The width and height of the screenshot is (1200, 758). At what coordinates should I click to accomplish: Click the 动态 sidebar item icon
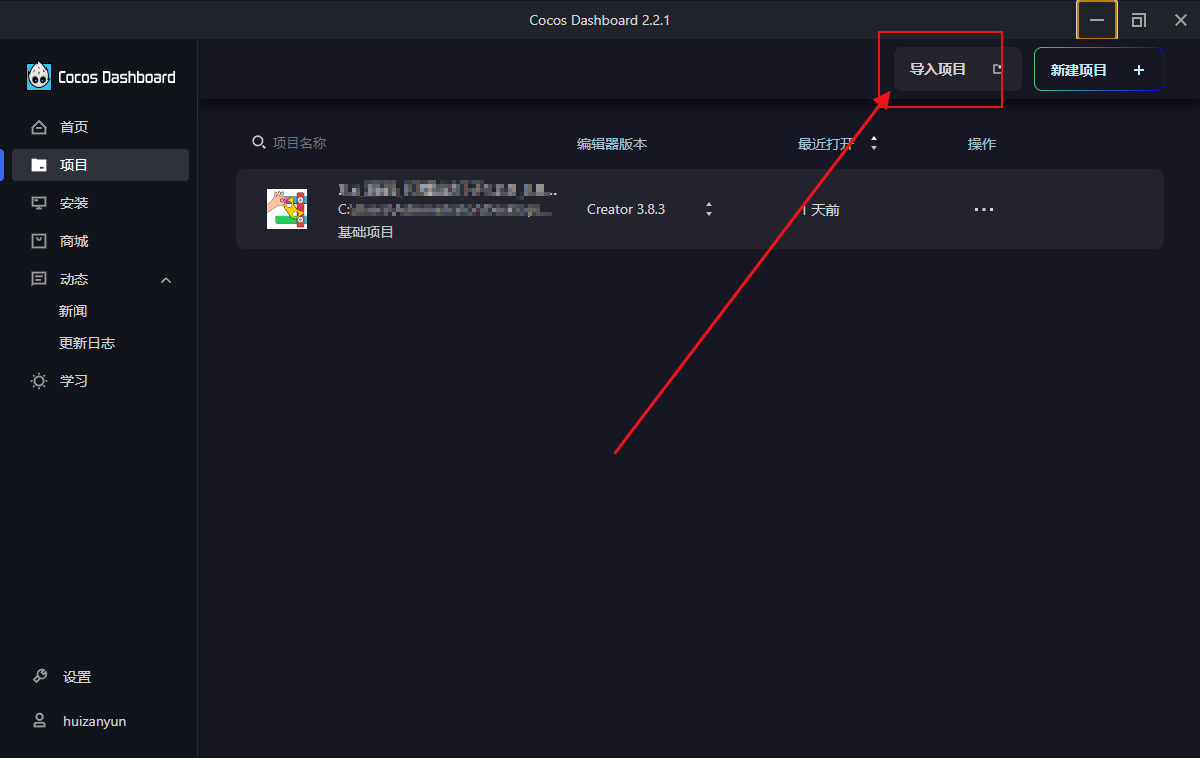click(39, 279)
